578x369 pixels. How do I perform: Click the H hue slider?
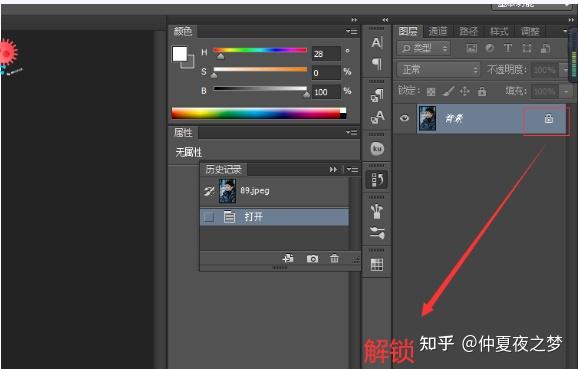[260, 50]
